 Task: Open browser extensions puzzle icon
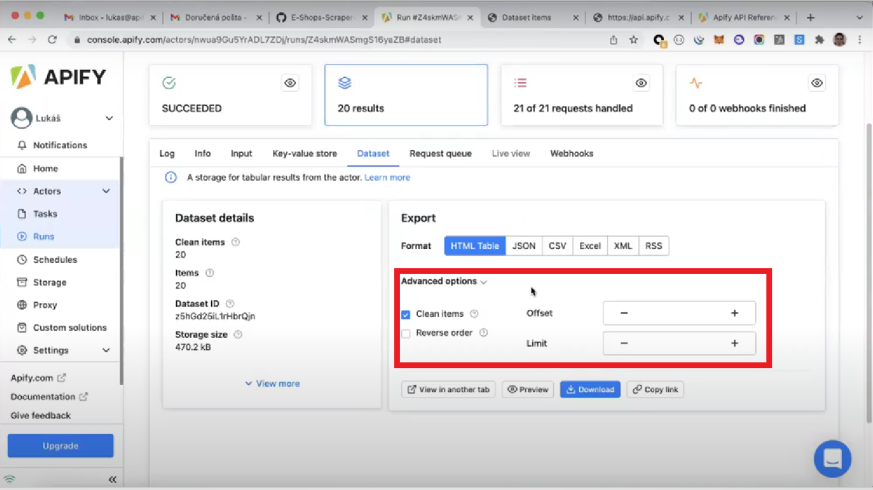(x=819, y=40)
